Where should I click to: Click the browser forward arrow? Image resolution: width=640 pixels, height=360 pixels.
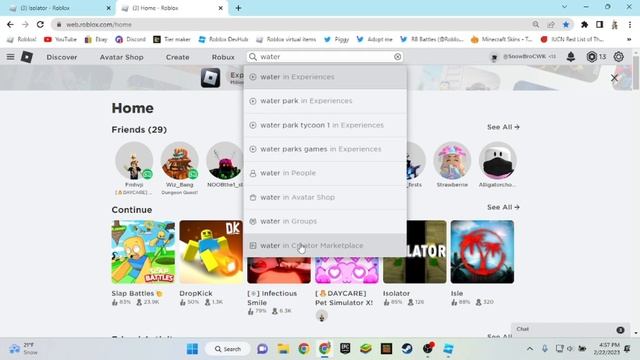(25, 24)
